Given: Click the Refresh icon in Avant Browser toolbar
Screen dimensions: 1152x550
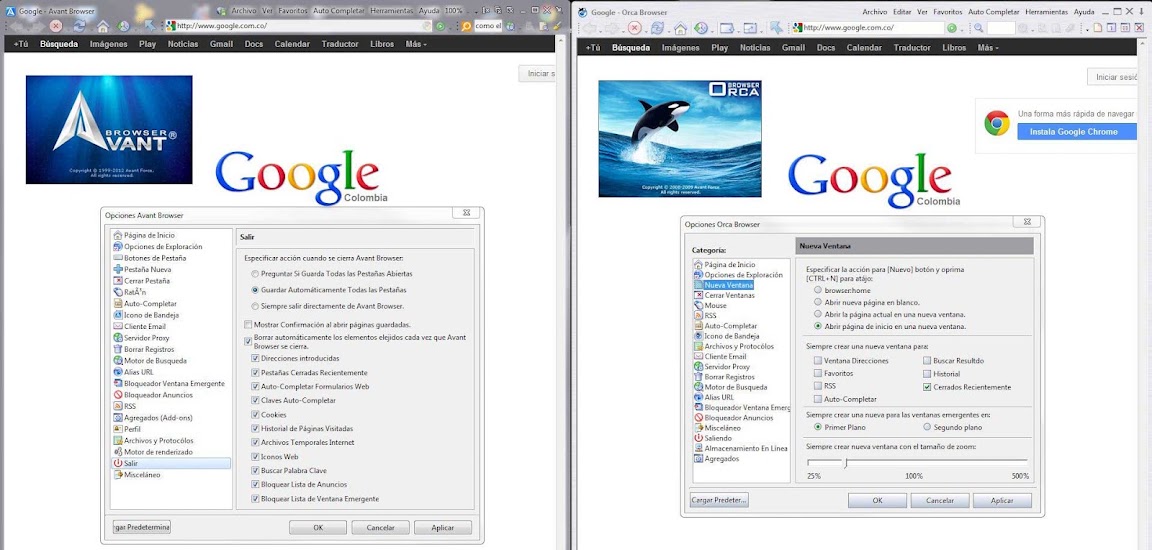Looking at the screenshot, I should click(x=79, y=26).
